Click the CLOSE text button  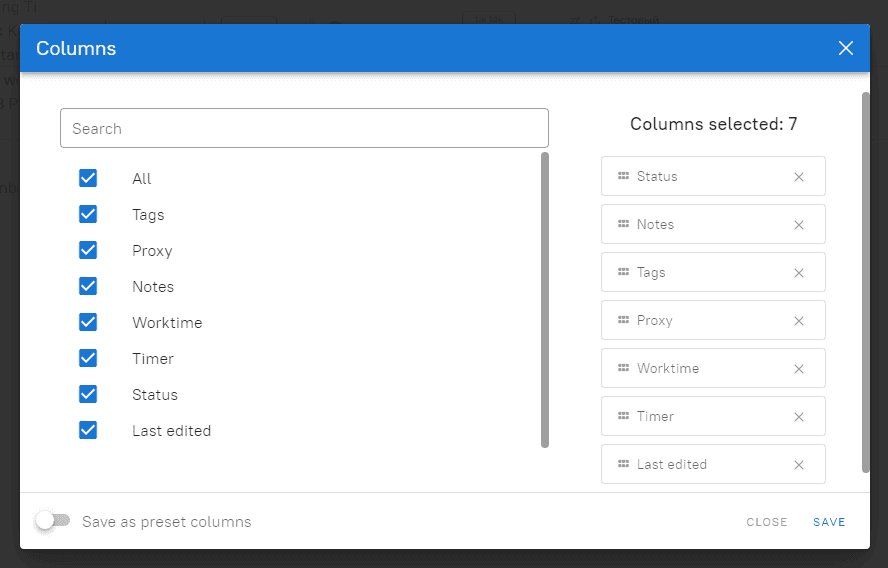(766, 522)
